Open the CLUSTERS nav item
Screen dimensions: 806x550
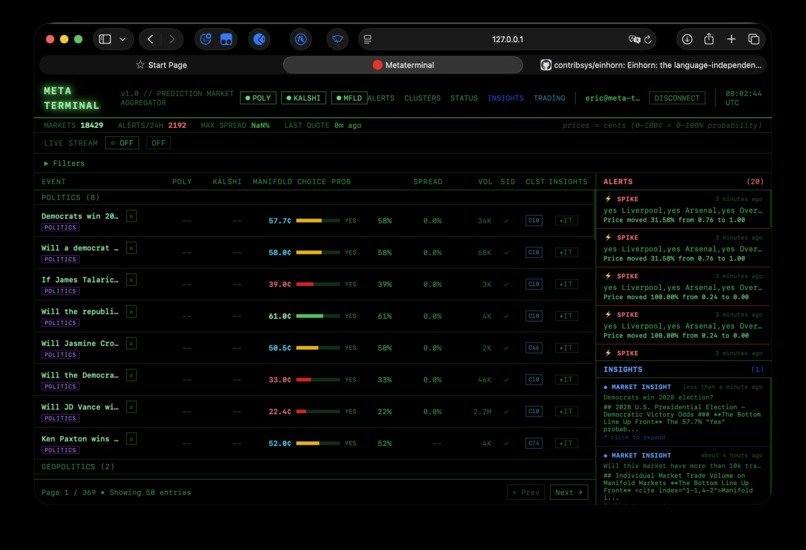[422, 98]
